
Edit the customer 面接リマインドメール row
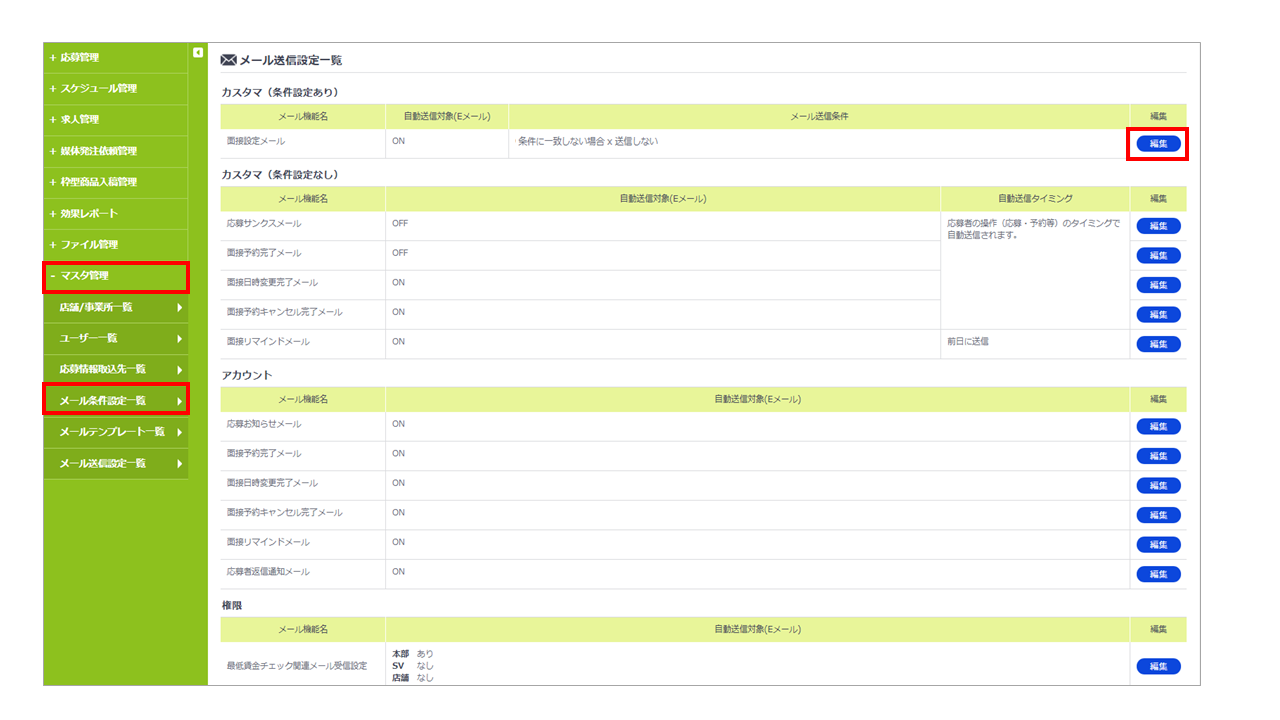pyautogui.click(x=1158, y=344)
